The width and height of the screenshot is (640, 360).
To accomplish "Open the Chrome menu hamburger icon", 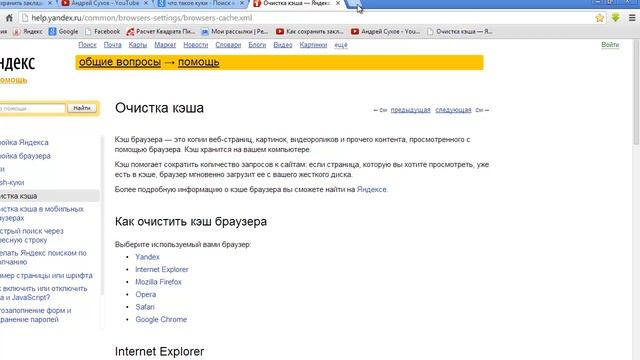I will click(x=632, y=18).
